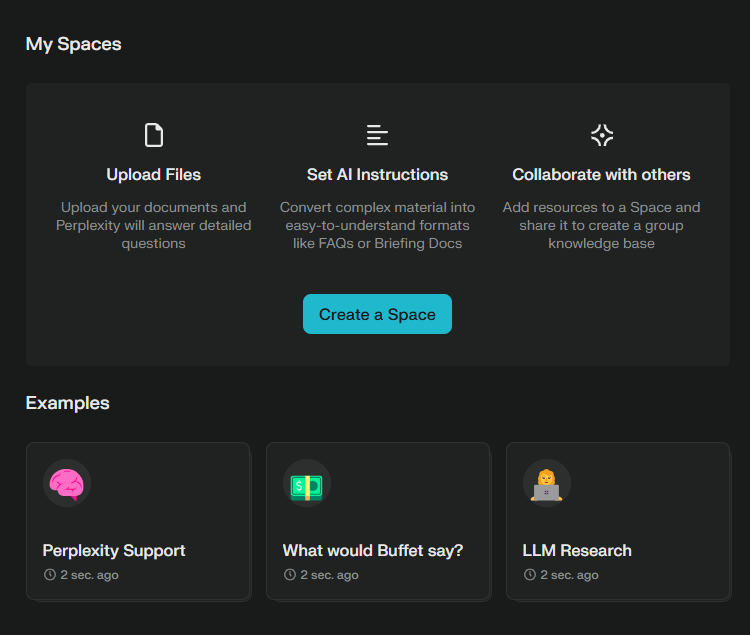Click clock icon under Perplexity Support
750x635 pixels.
tap(50, 574)
